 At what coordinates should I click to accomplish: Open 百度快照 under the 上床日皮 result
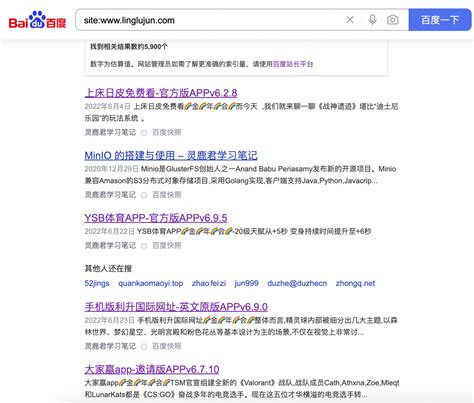[167, 132]
